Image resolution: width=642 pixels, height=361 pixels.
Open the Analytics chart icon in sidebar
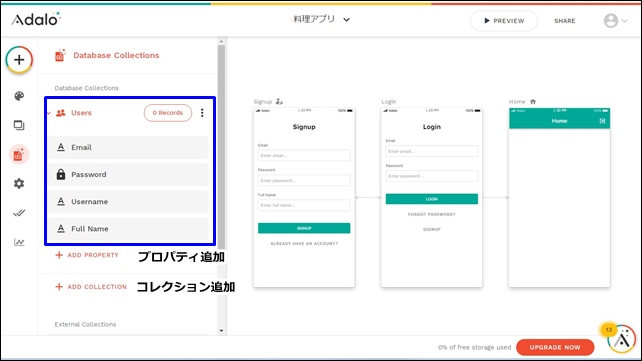pyautogui.click(x=19, y=242)
